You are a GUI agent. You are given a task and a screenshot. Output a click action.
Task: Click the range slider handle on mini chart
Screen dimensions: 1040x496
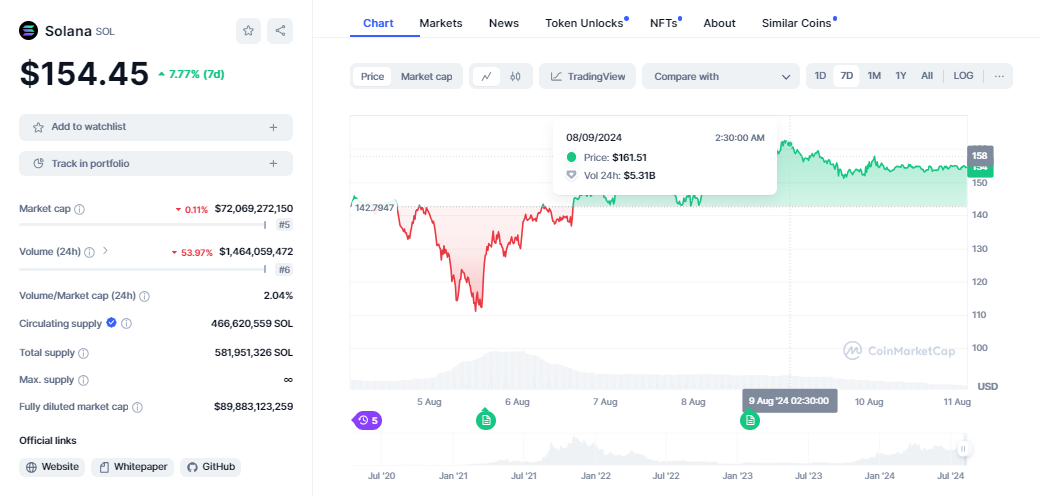click(x=962, y=449)
